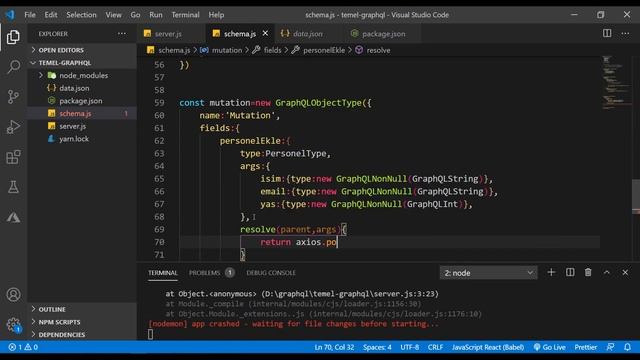
Task: Open the Search view in activity bar
Action: (13, 67)
